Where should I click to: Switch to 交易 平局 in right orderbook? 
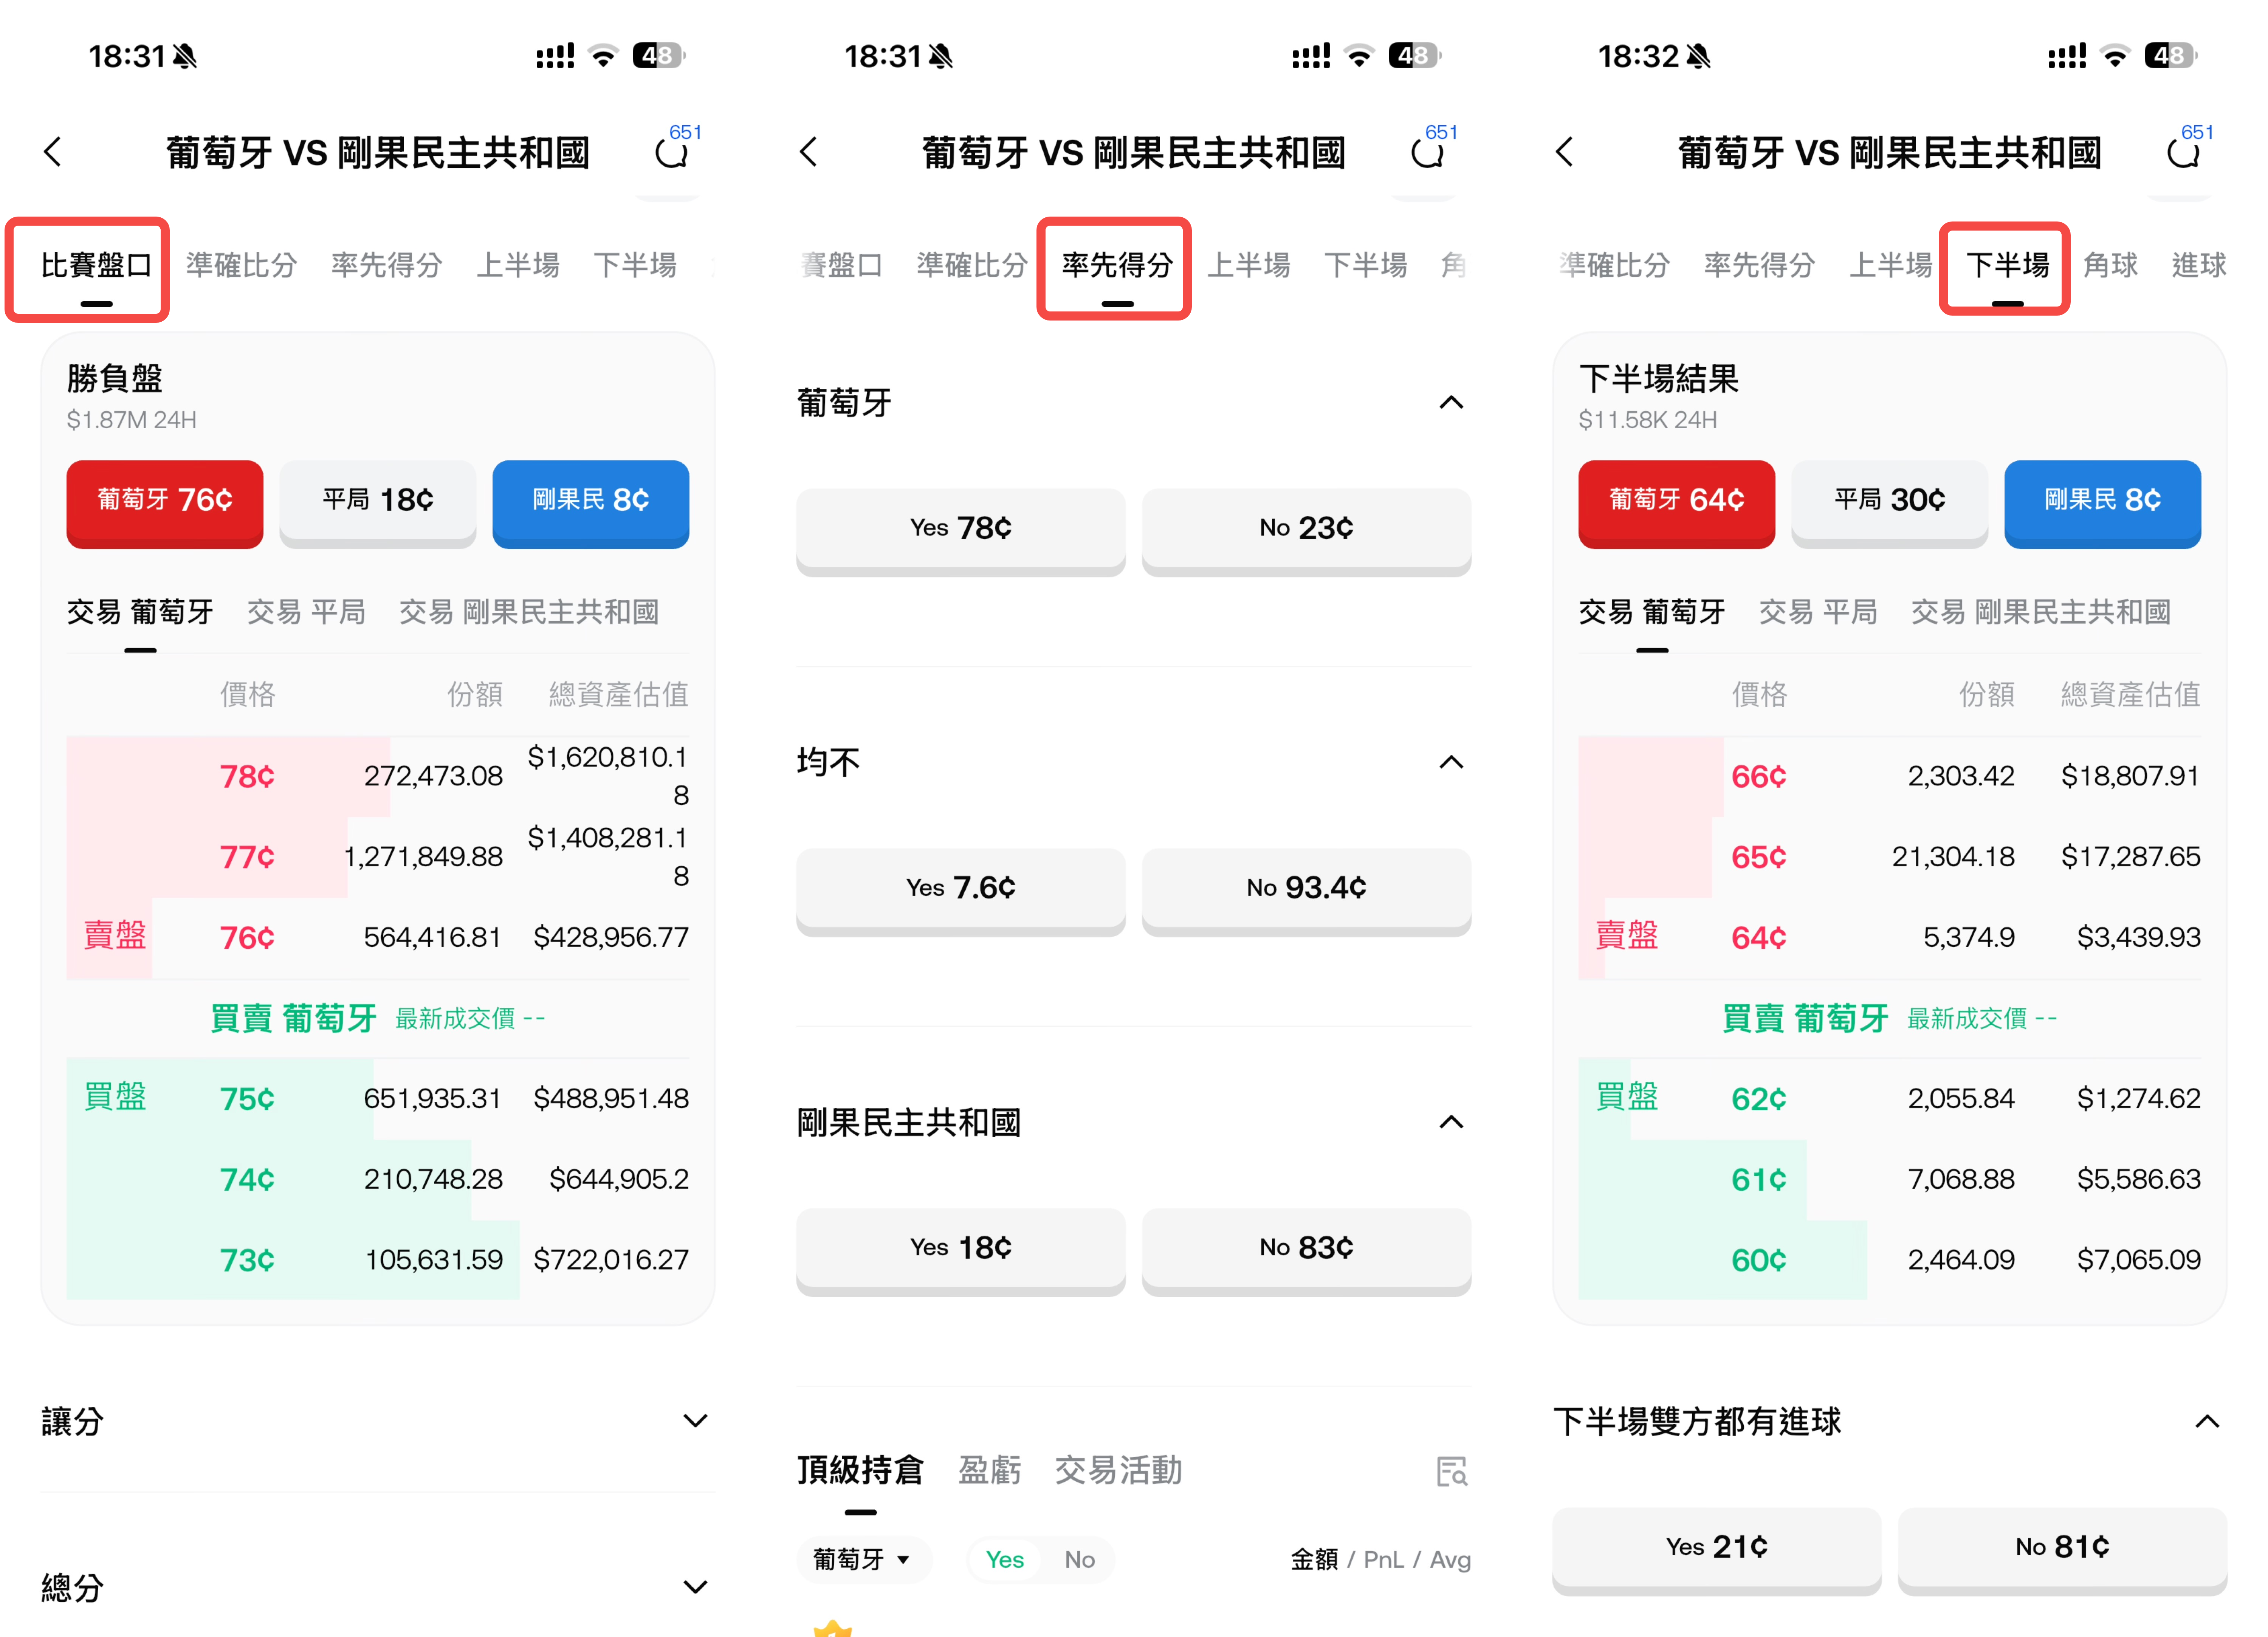1818,612
